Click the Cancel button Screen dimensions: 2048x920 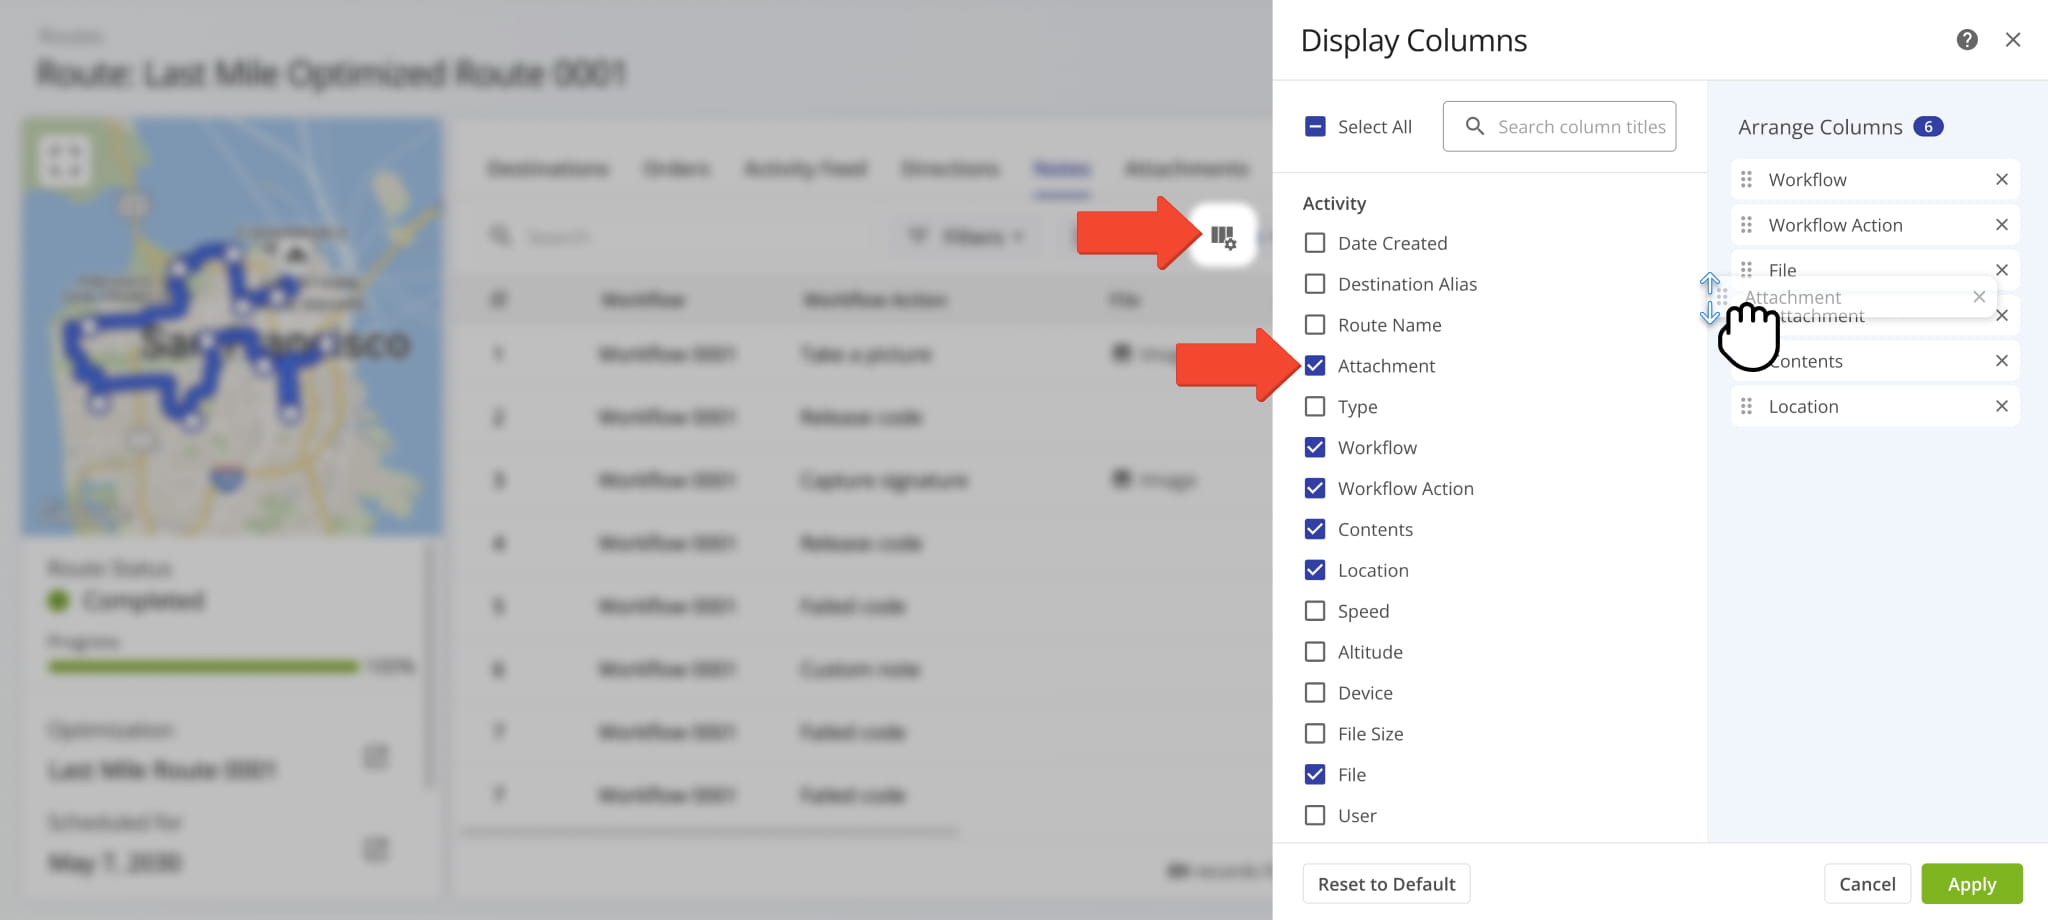[1866, 884]
